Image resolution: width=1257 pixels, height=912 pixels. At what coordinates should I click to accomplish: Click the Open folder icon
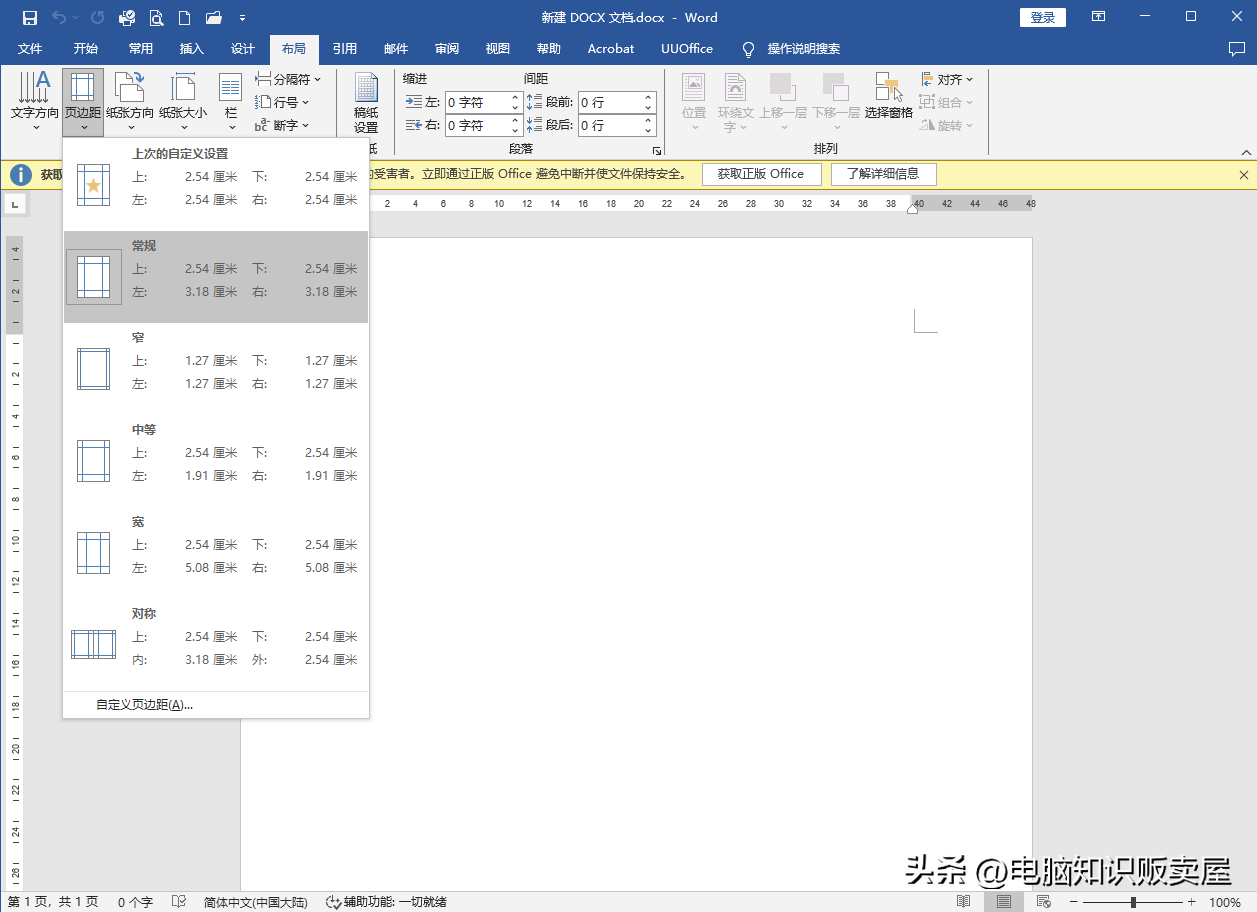pos(213,18)
